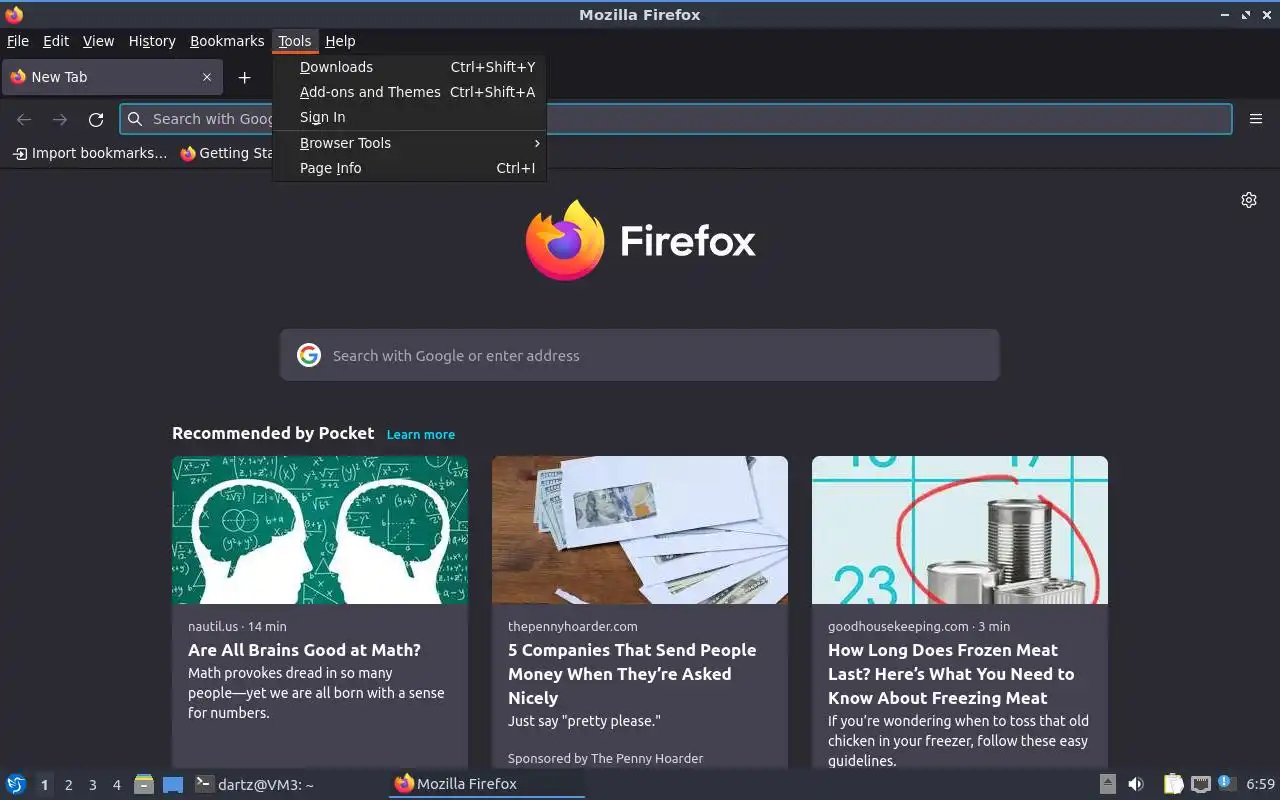Open the volume speaker icon in tray
The image size is (1280, 800).
(x=1136, y=784)
